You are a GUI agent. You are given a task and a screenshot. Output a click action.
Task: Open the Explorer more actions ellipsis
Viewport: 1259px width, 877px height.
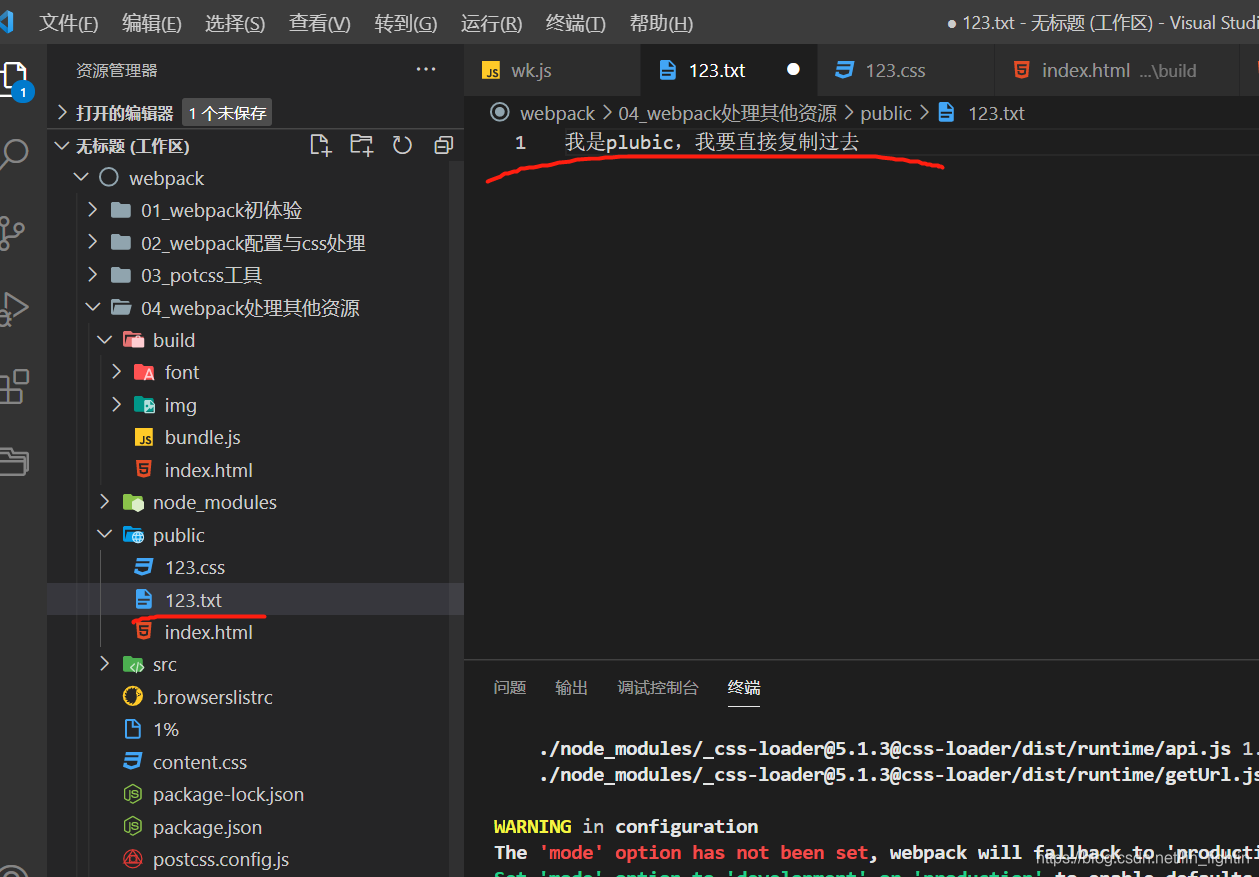coord(426,70)
